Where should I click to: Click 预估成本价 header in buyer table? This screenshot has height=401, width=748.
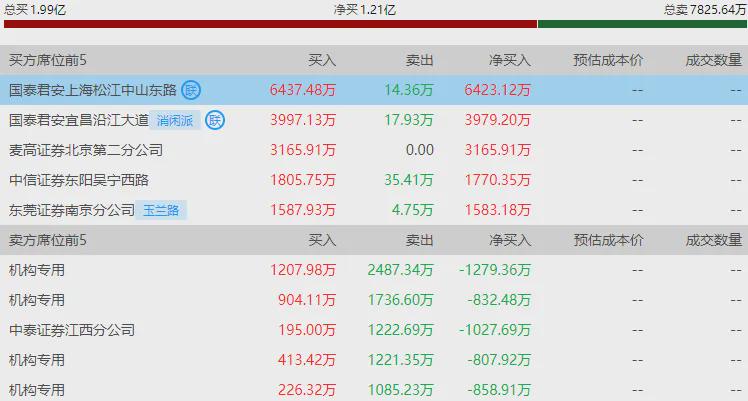coord(608,60)
